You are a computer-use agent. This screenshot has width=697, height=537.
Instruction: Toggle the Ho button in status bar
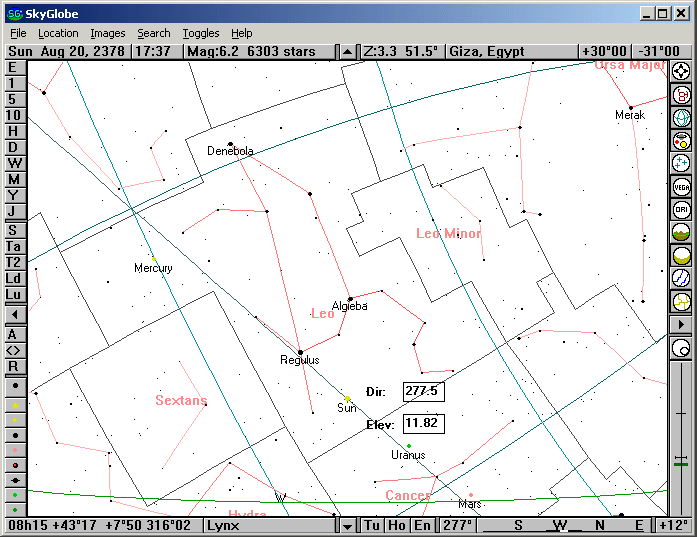point(397,525)
